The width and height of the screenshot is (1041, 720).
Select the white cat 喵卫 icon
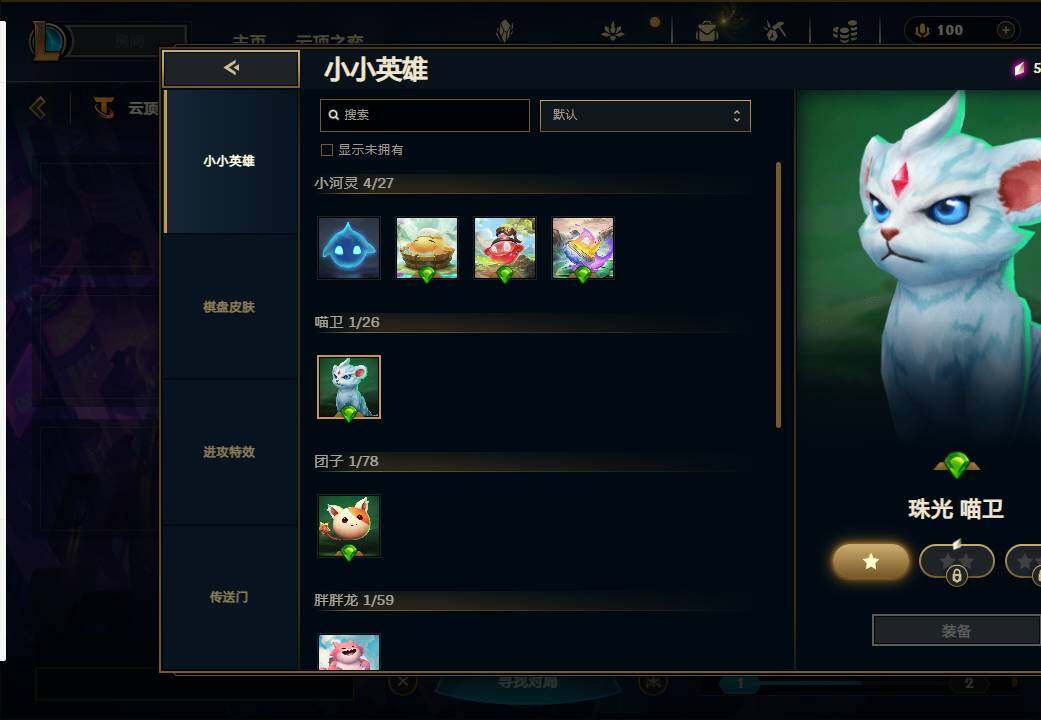(349, 387)
